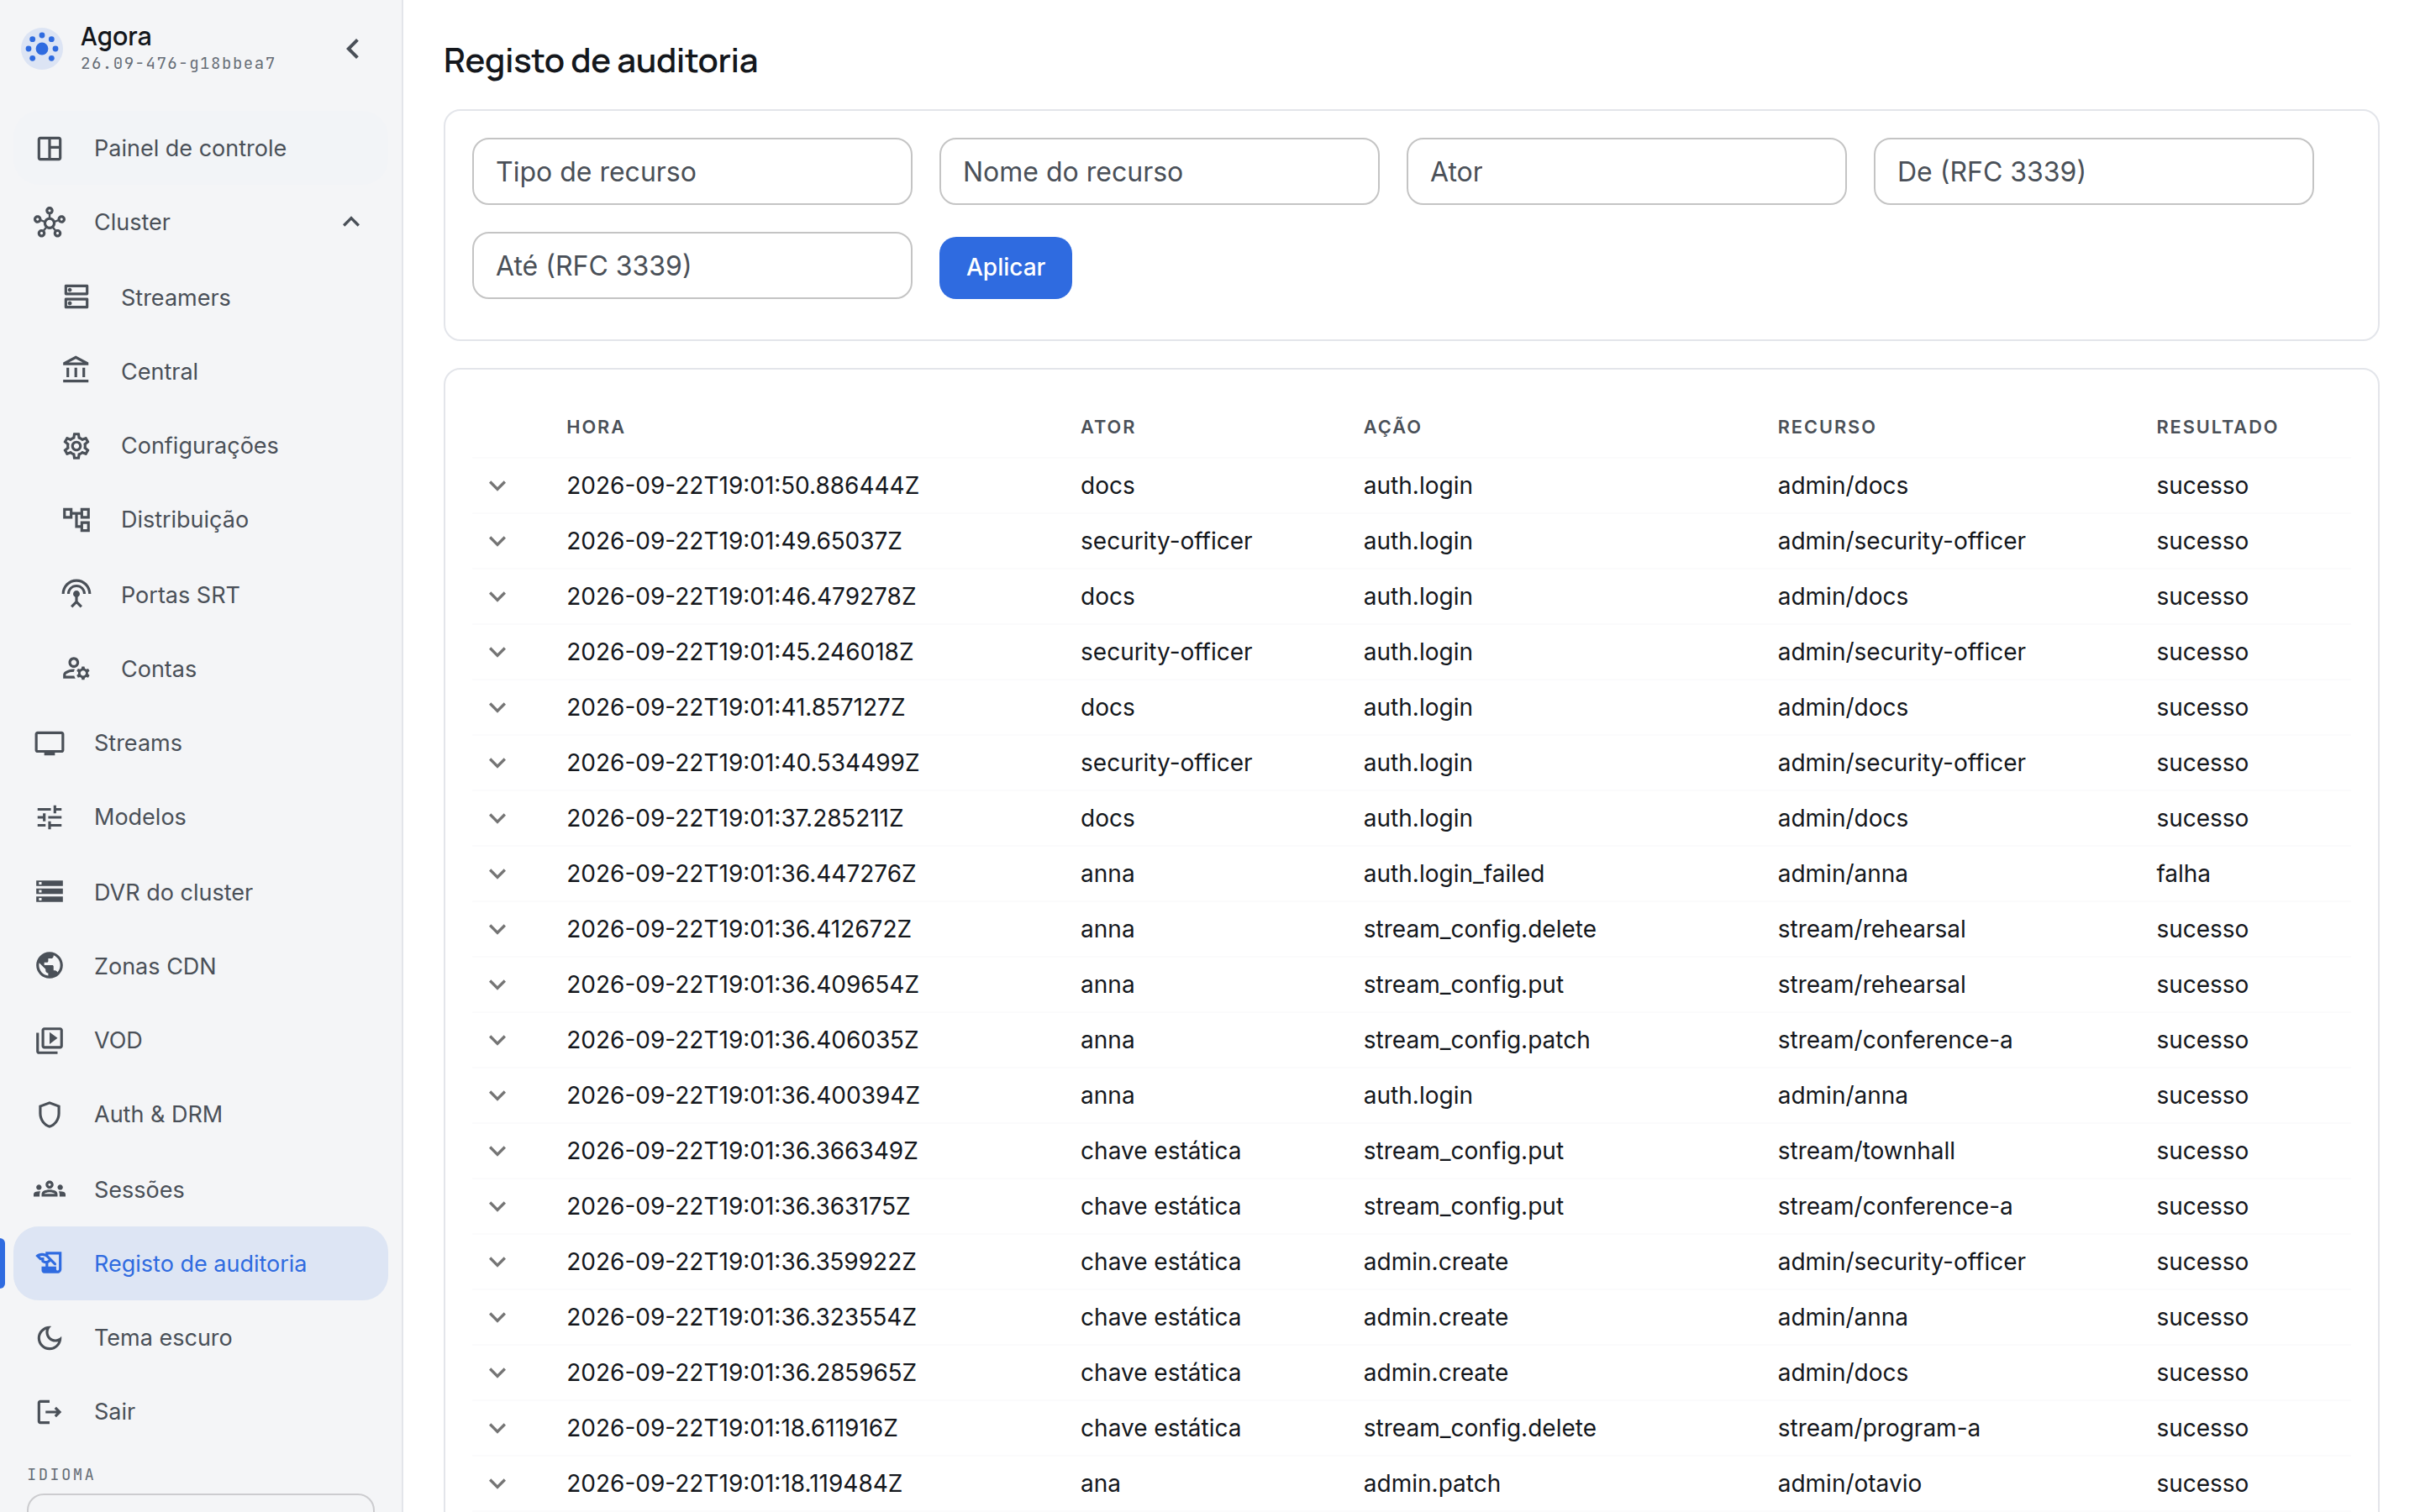Viewport: 2420px width, 1512px height.
Task: Click the Configurações gear icon
Action: [x=76, y=445]
